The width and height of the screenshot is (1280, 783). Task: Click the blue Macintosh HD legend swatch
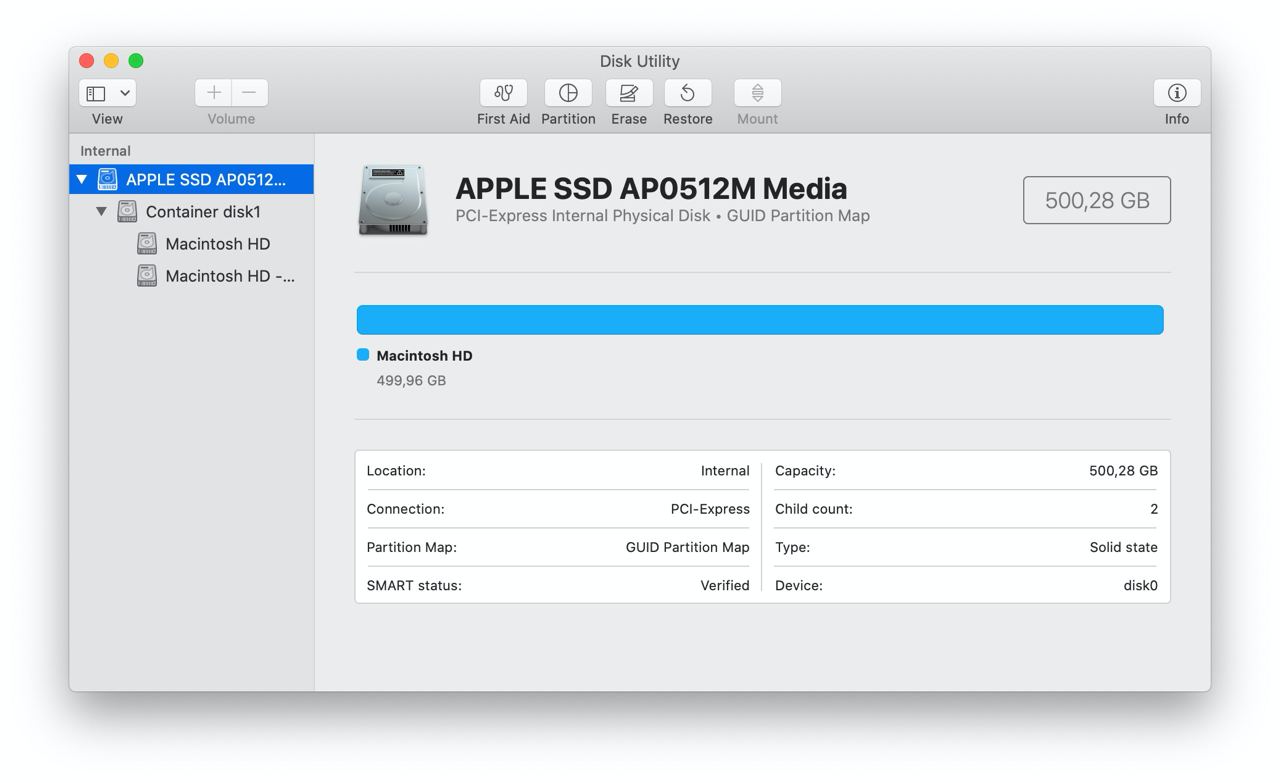[x=363, y=355]
